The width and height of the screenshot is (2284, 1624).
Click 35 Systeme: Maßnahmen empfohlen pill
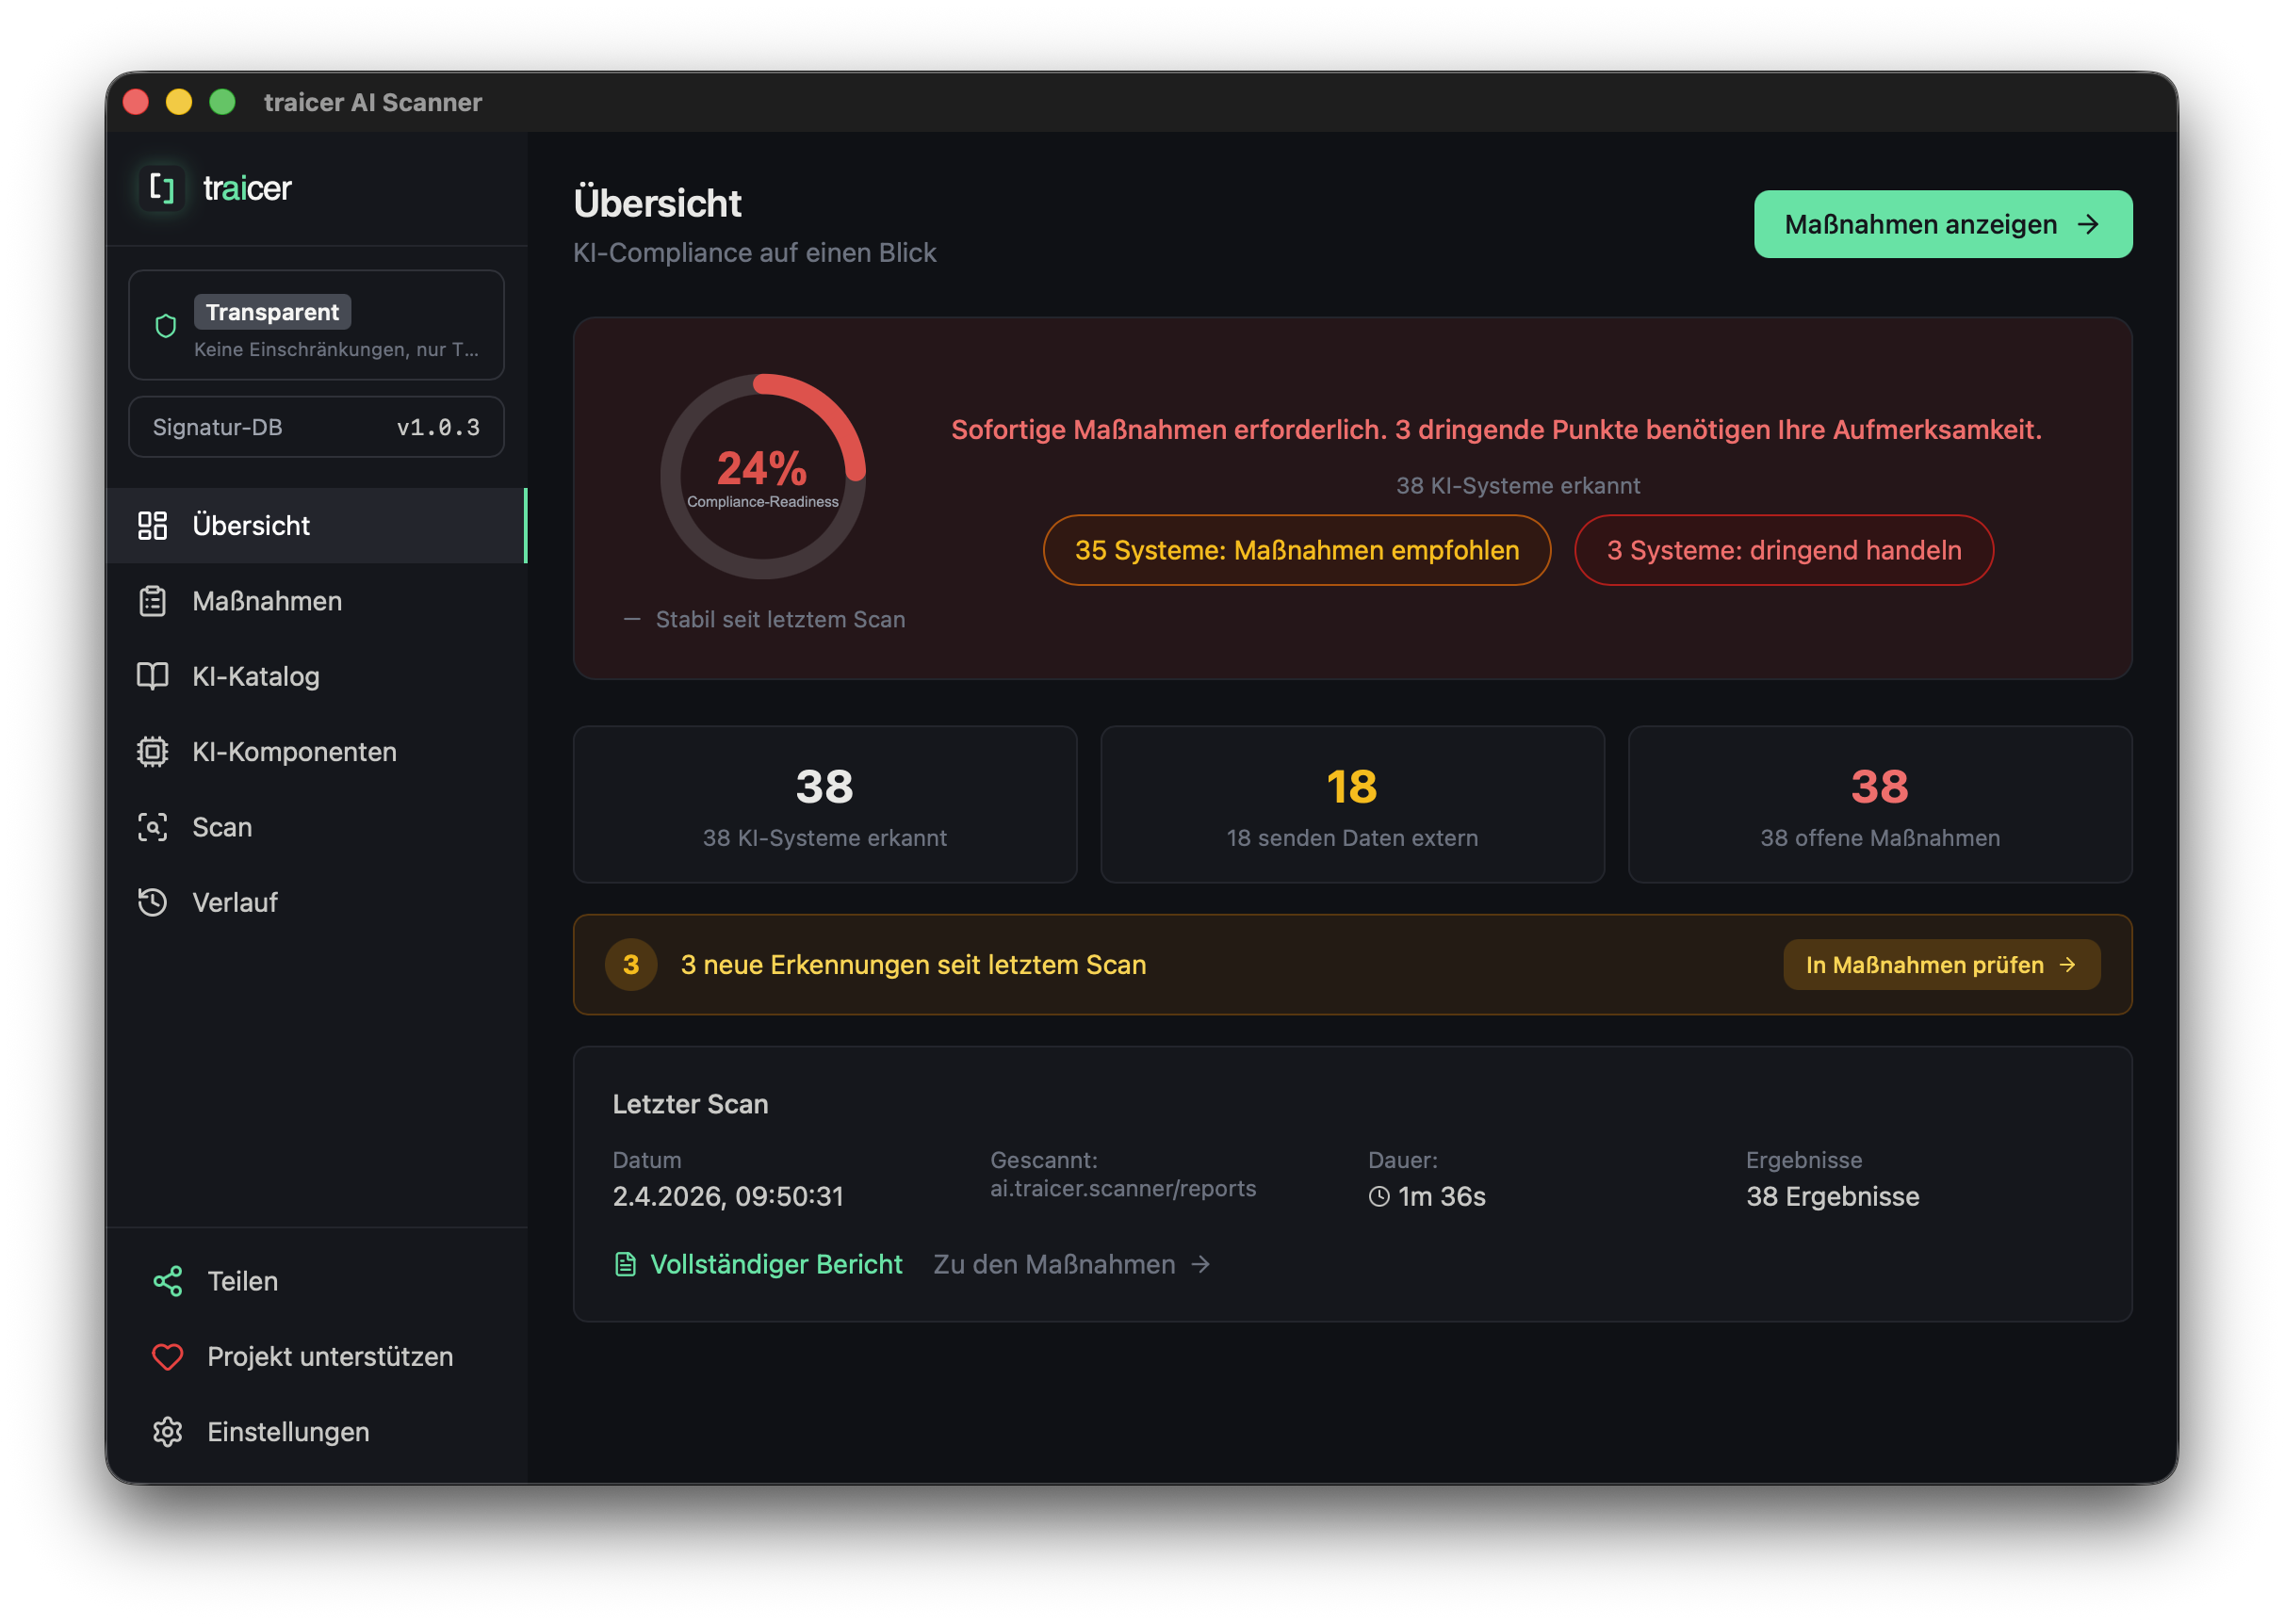click(x=1297, y=550)
